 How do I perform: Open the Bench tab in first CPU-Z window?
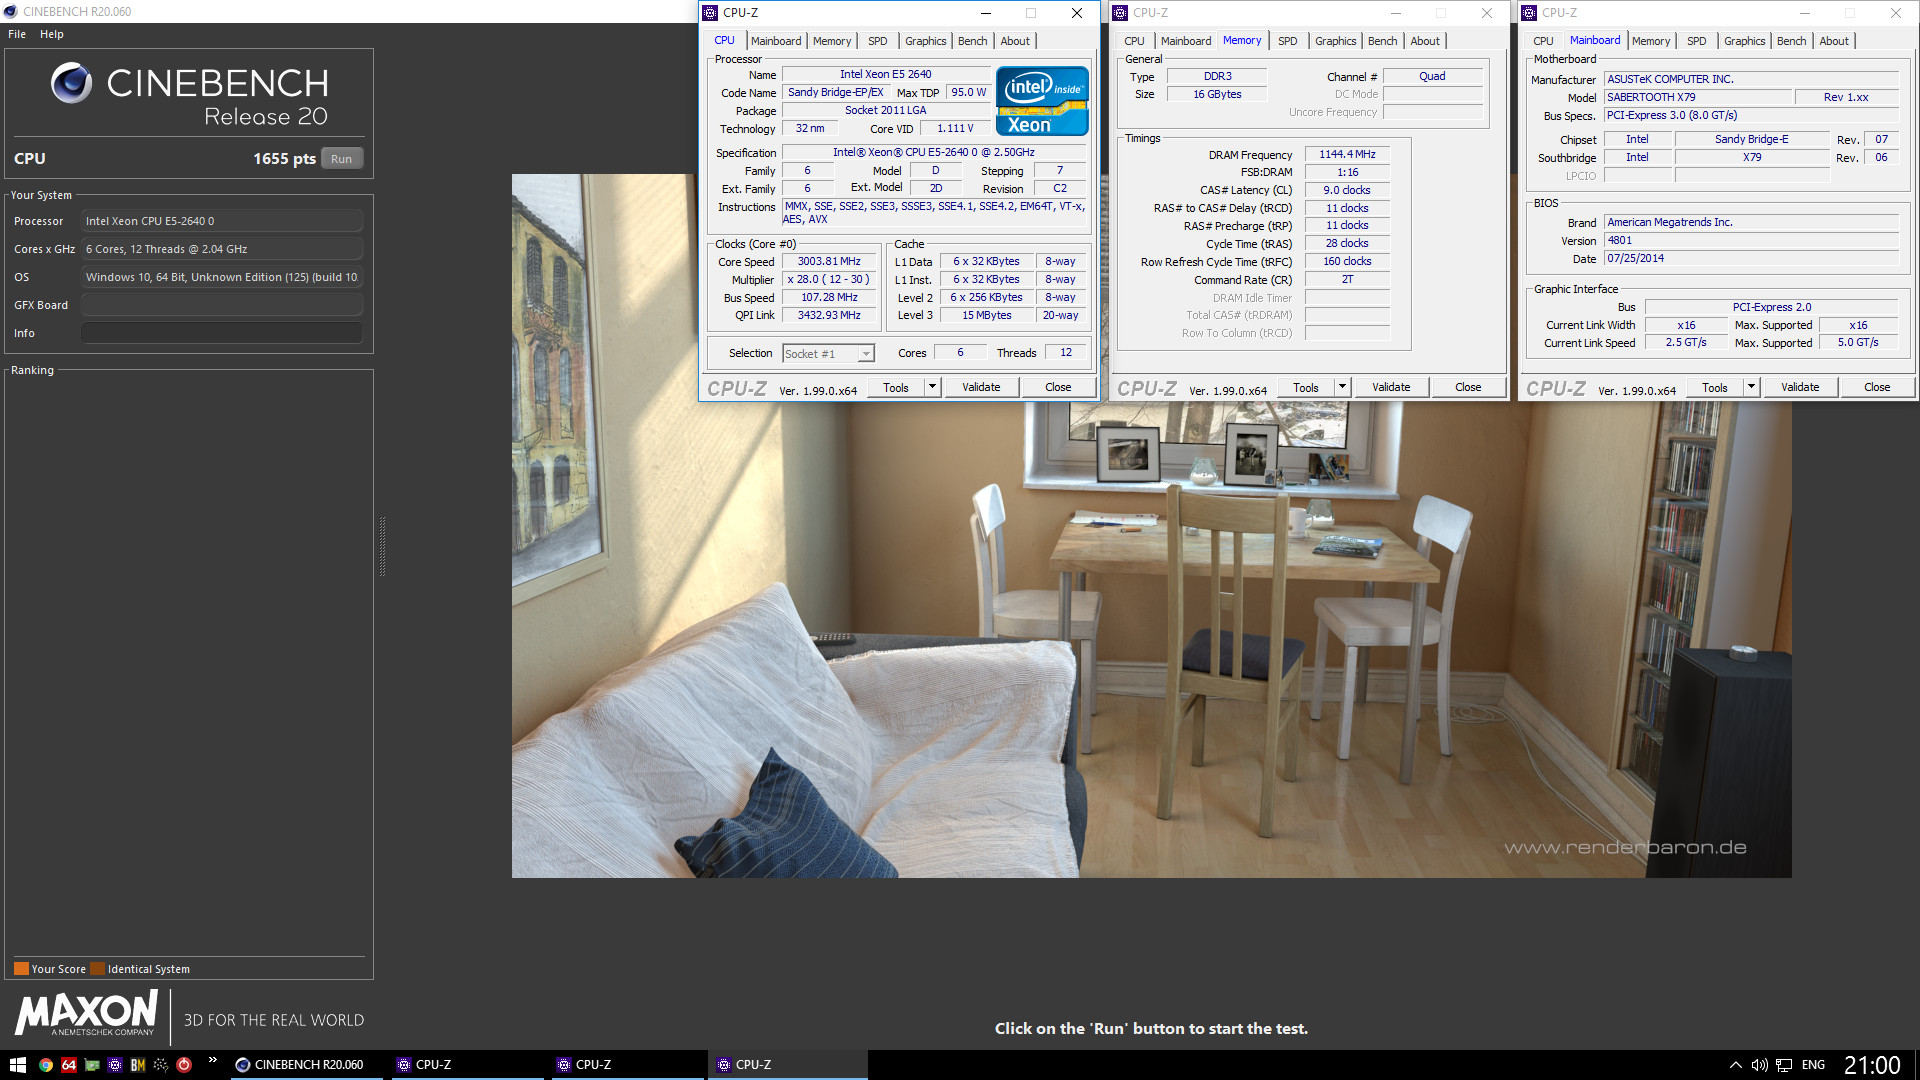click(972, 41)
